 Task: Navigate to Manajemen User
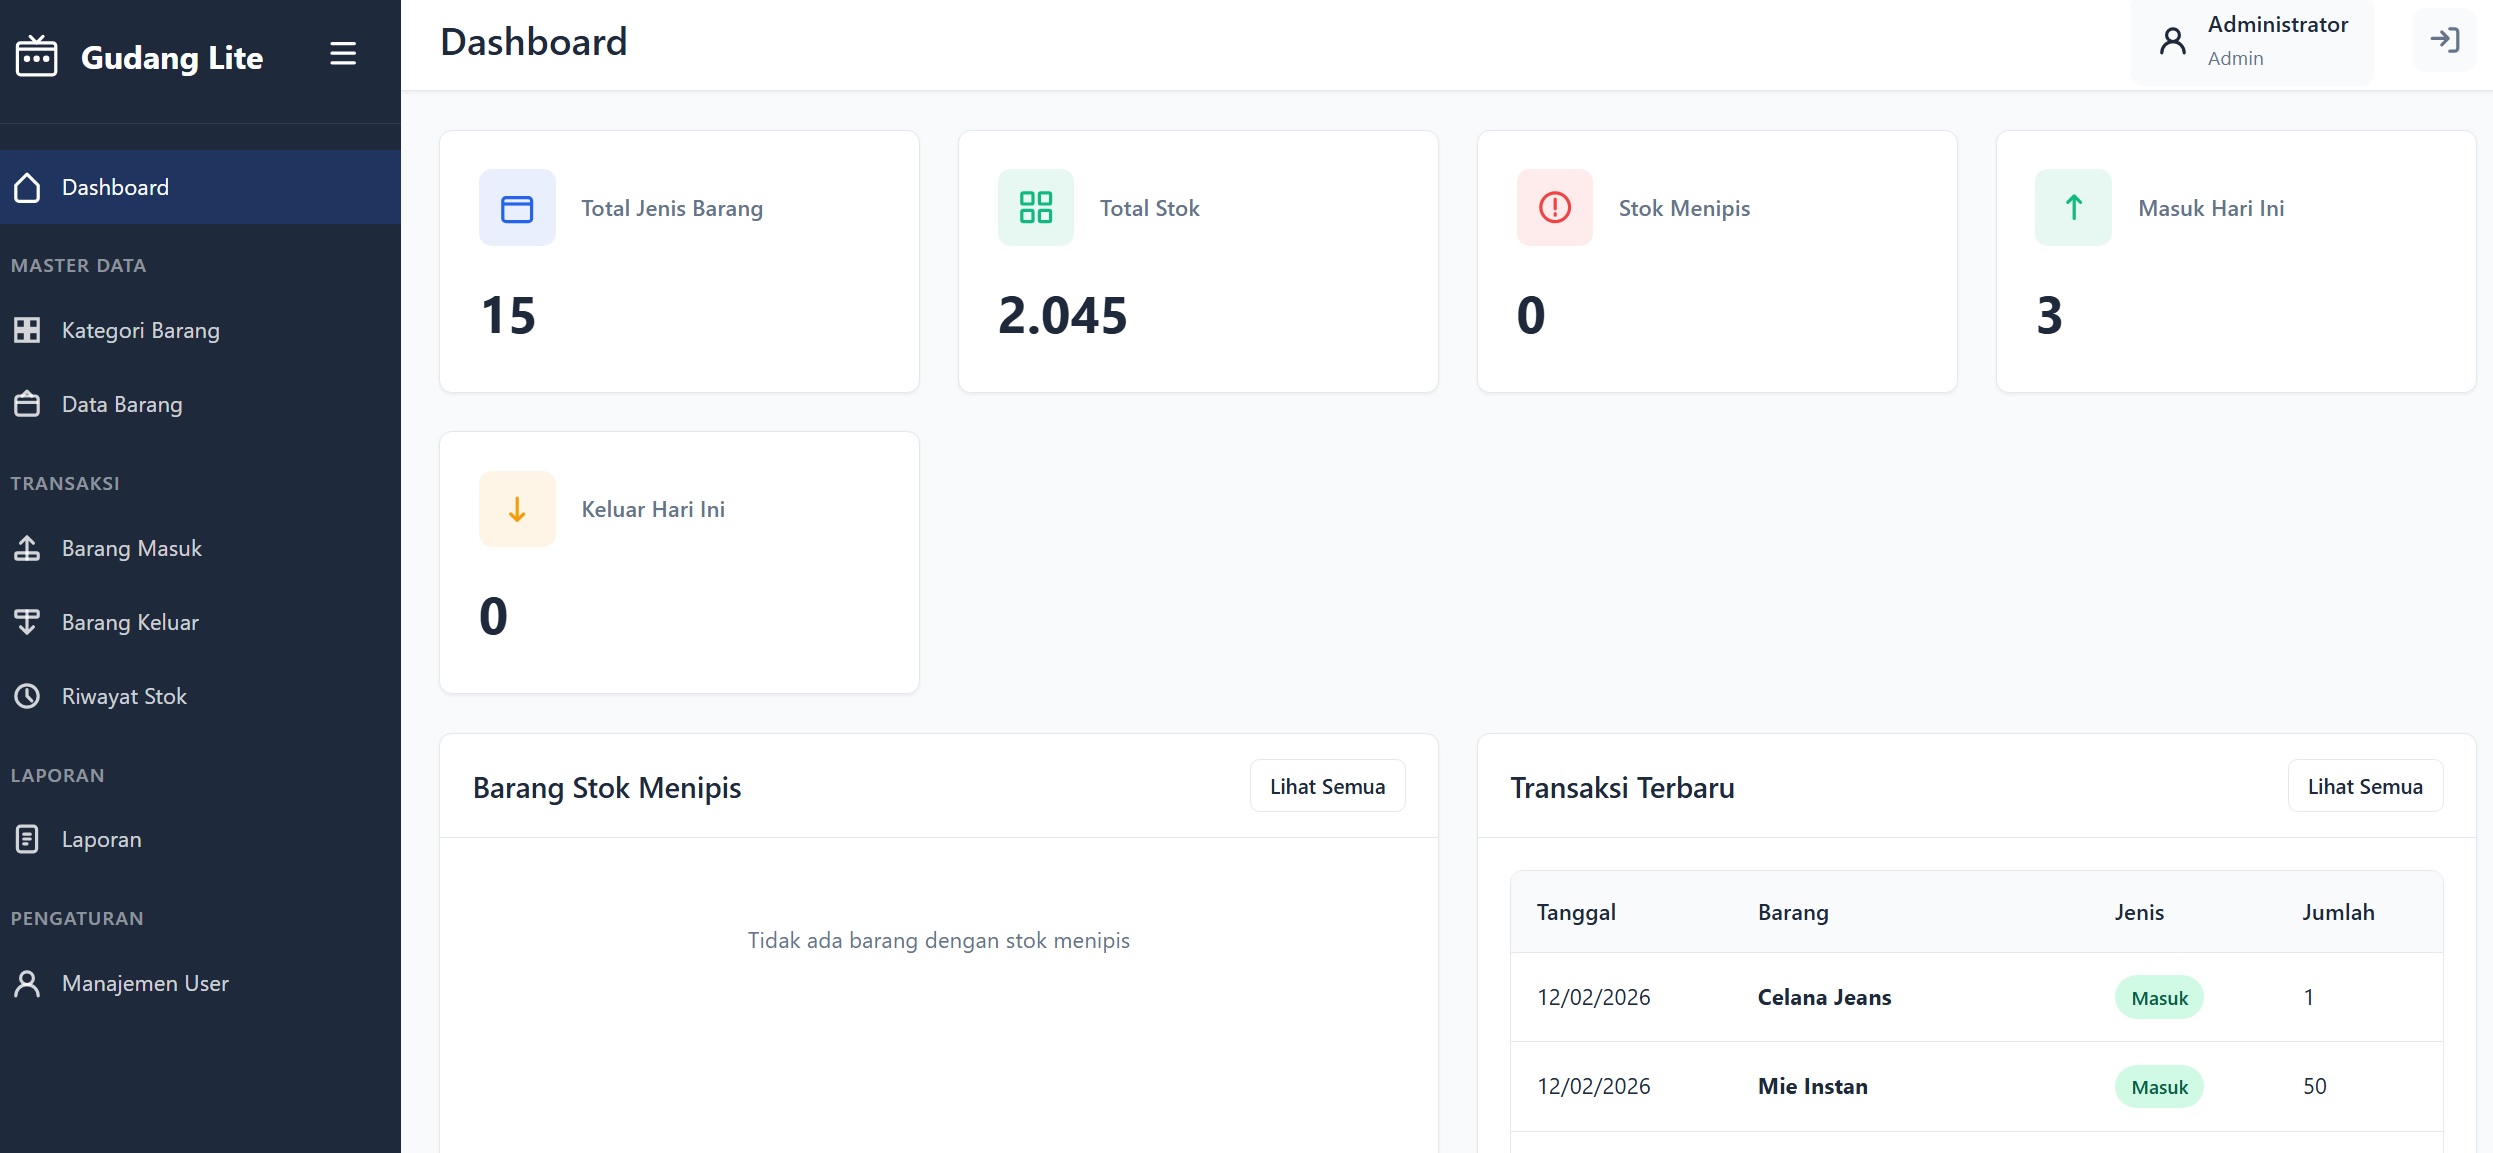click(x=145, y=983)
